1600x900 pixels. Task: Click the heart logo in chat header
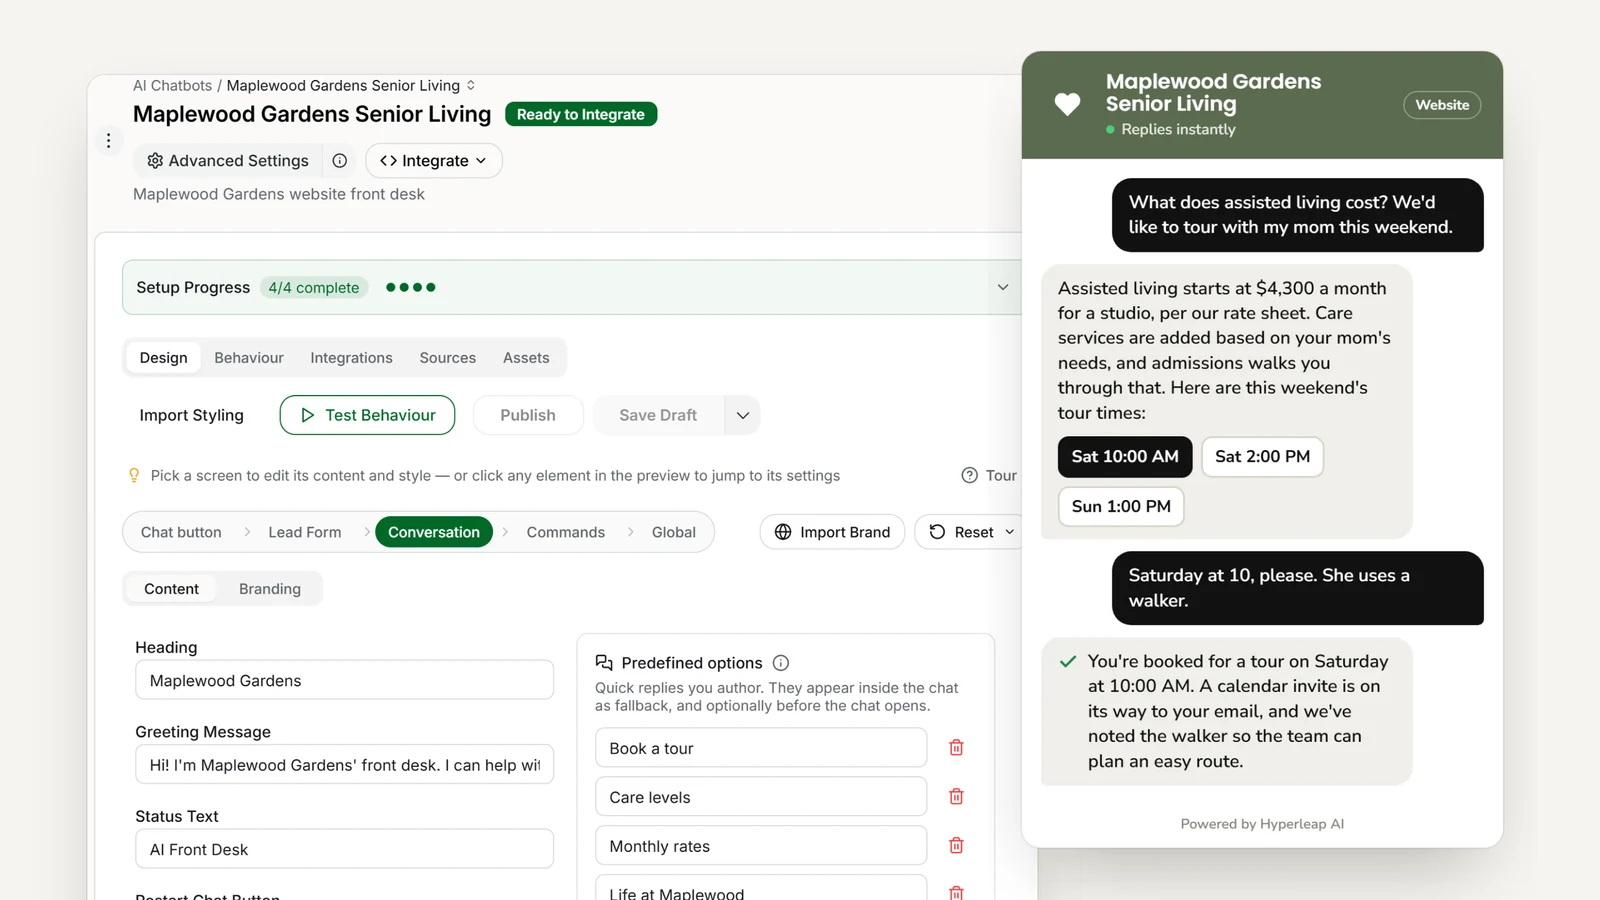[1067, 104]
